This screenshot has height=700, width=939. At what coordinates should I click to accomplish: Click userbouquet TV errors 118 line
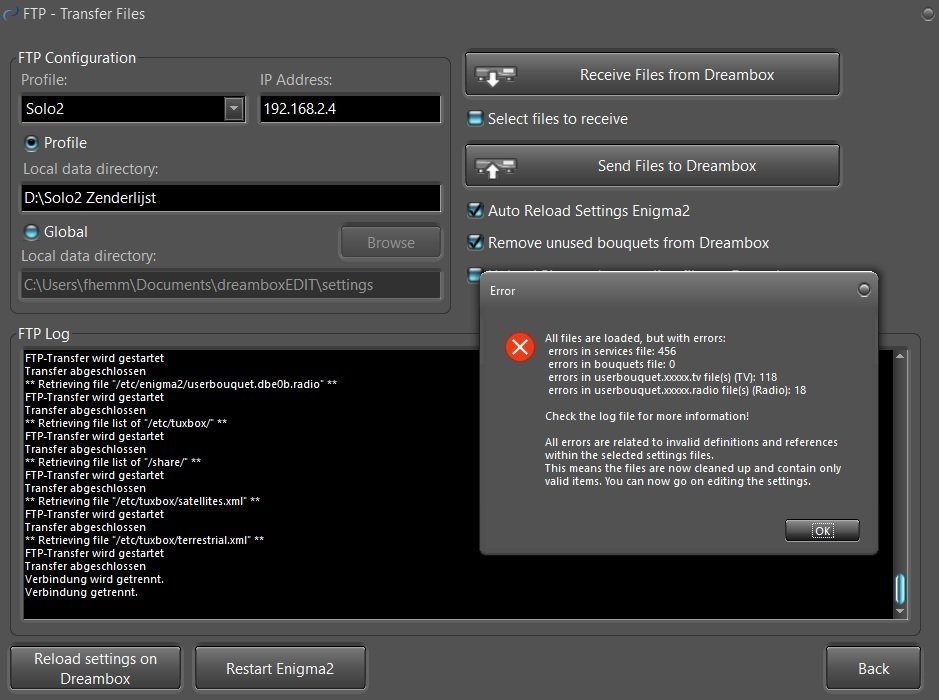pyautogui.click(x=662, y=377)
